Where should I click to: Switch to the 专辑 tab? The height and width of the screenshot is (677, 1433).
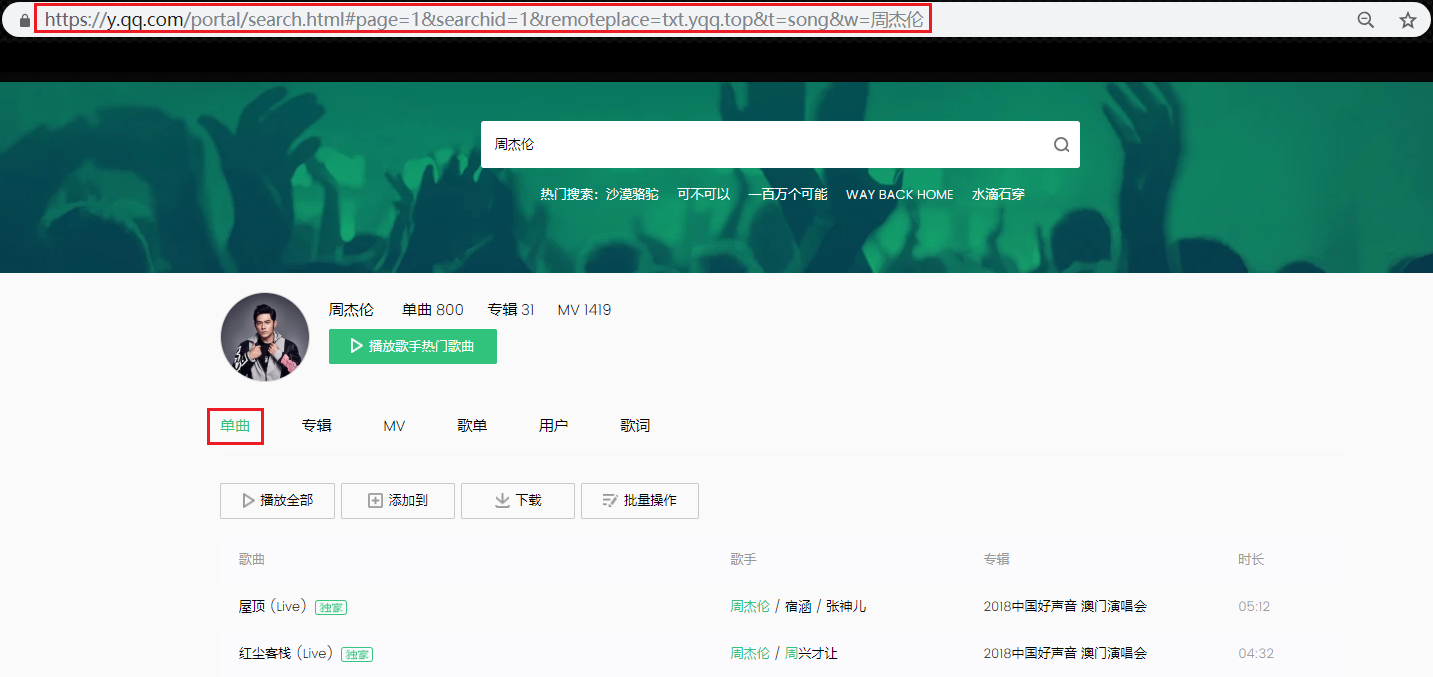pos(317,426)
